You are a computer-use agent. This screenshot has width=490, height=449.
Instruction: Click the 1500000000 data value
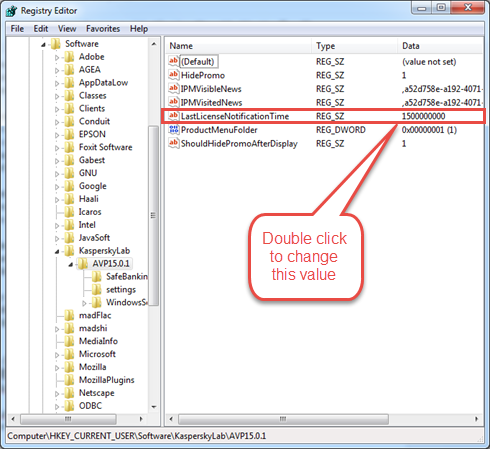(x=423, y=116)
